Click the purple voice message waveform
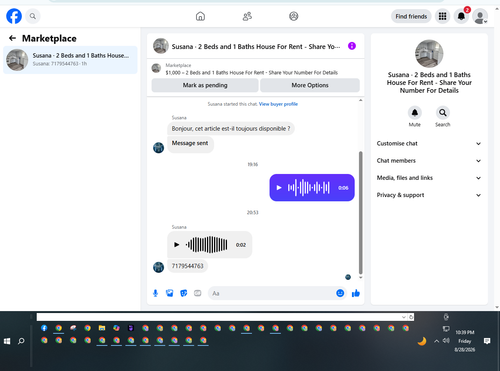Screen dimensions: 500x371 coord(309,188)
